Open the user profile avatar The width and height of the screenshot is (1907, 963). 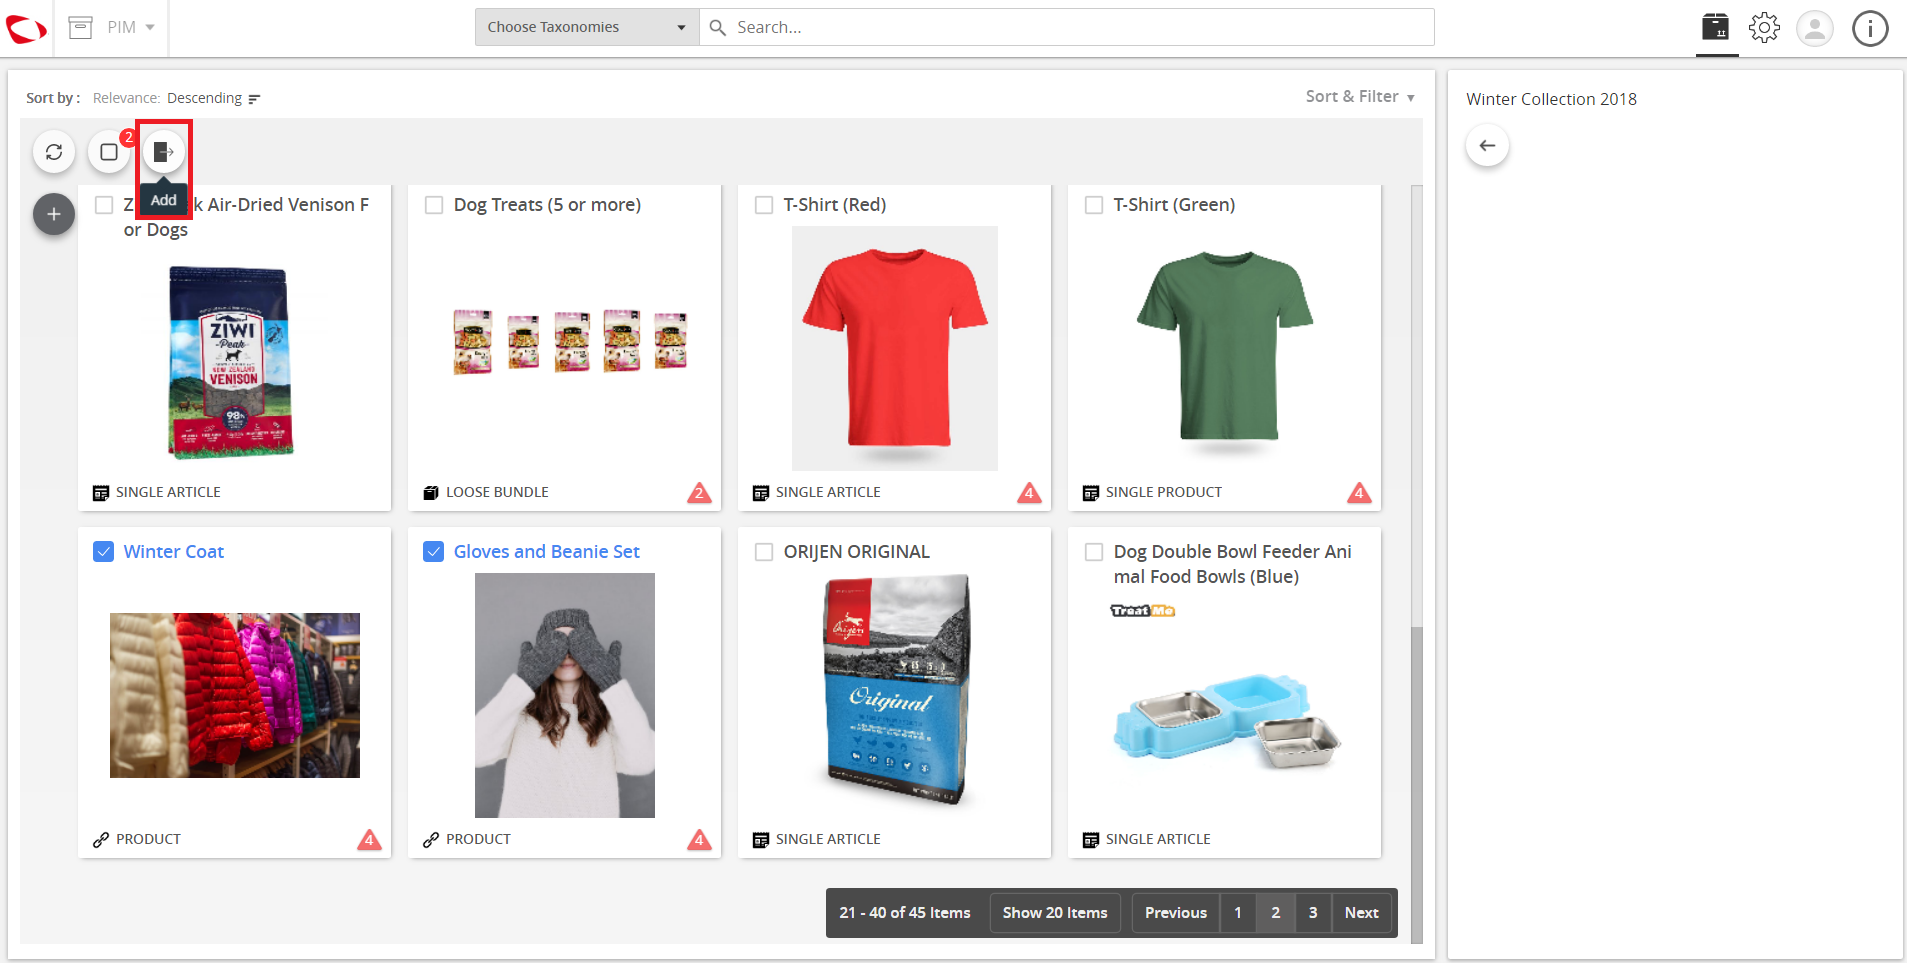pyautogui.click(x=1814, y=28)
